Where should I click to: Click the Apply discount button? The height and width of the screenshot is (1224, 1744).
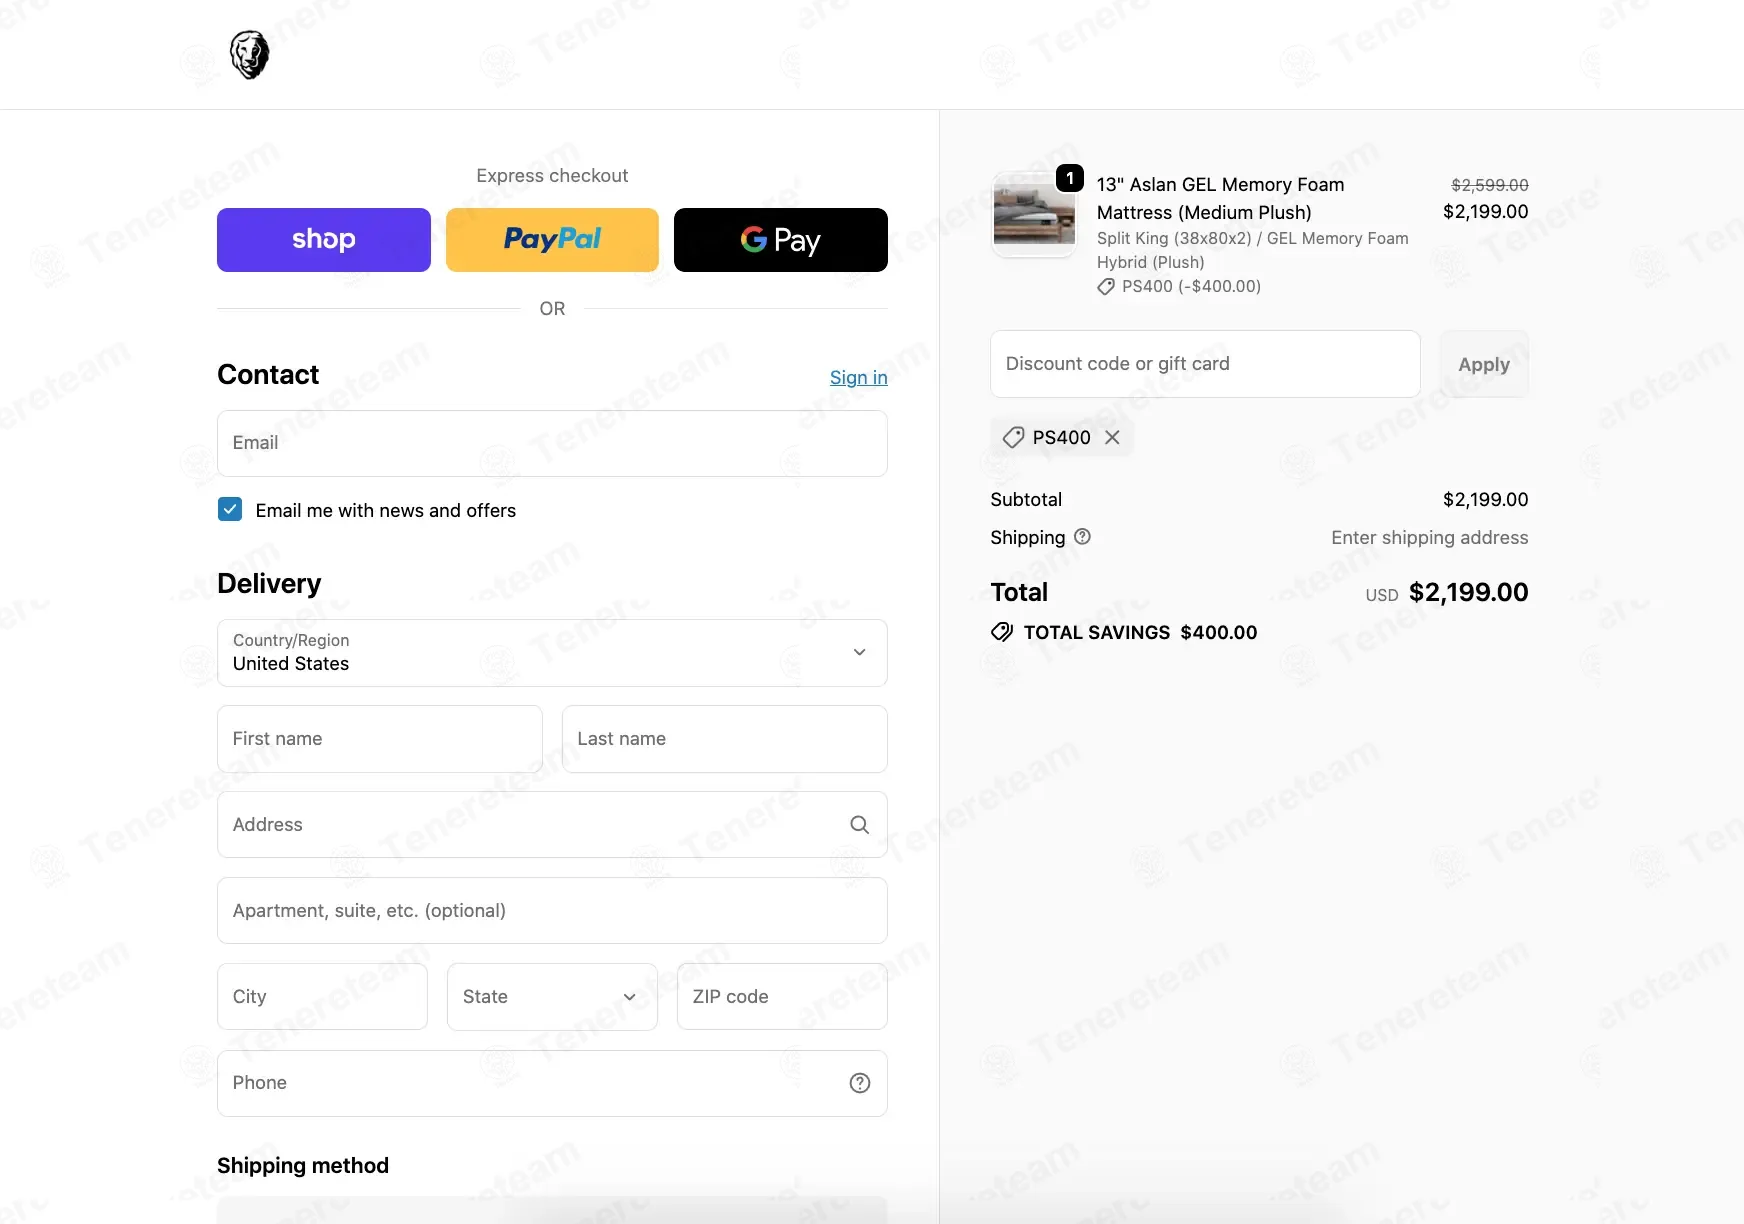(1484, 364)
